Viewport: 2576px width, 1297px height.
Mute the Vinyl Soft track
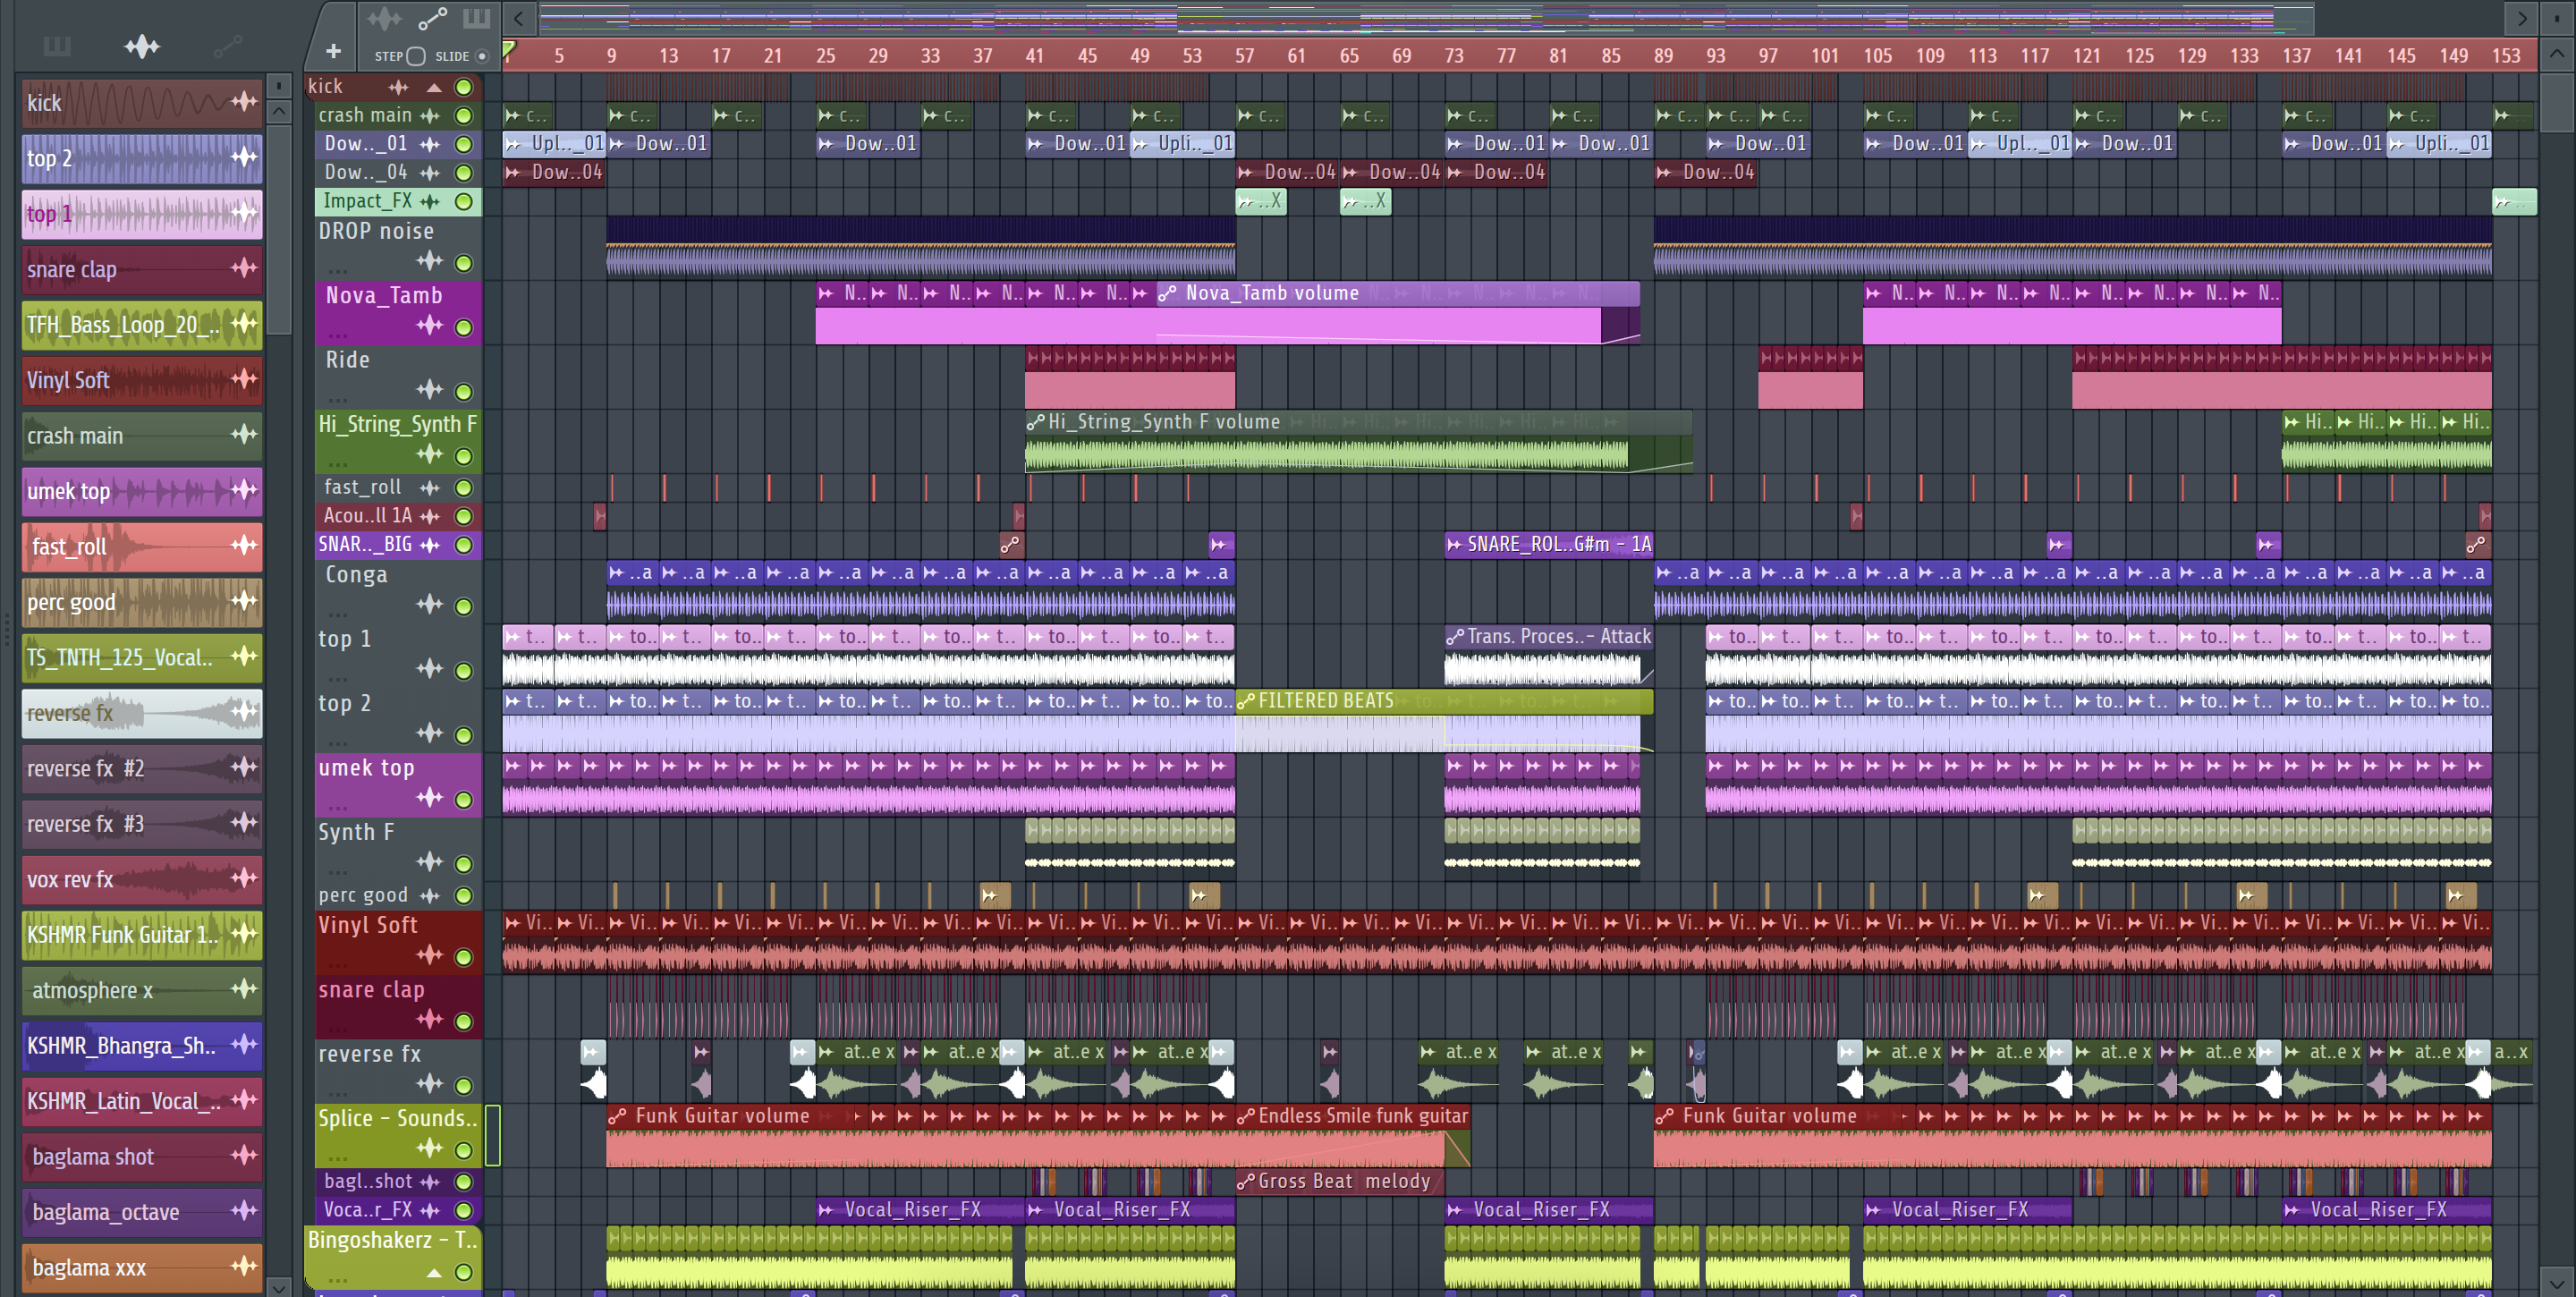tap(464, 957)
